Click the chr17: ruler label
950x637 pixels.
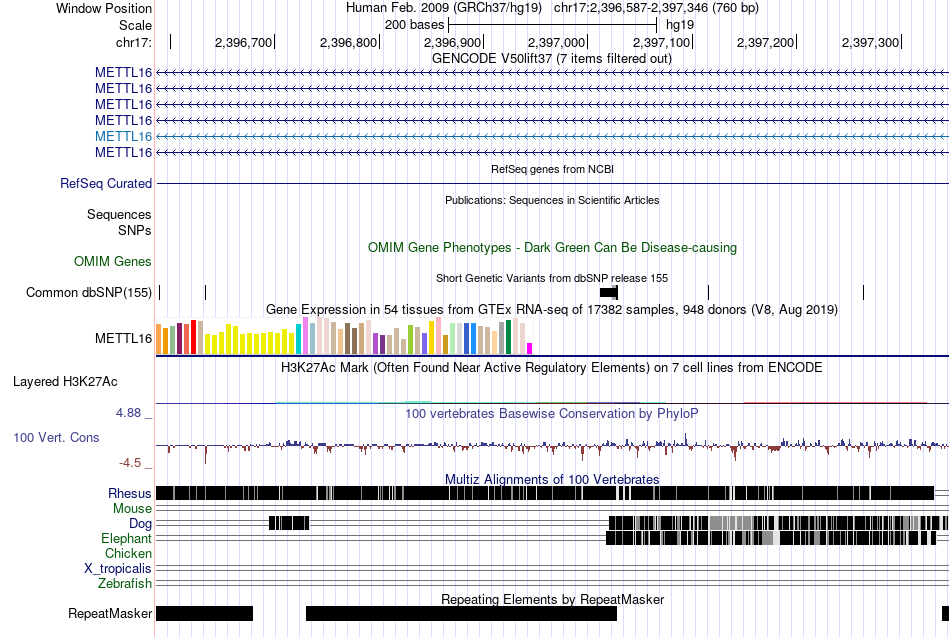pos(134,42)
